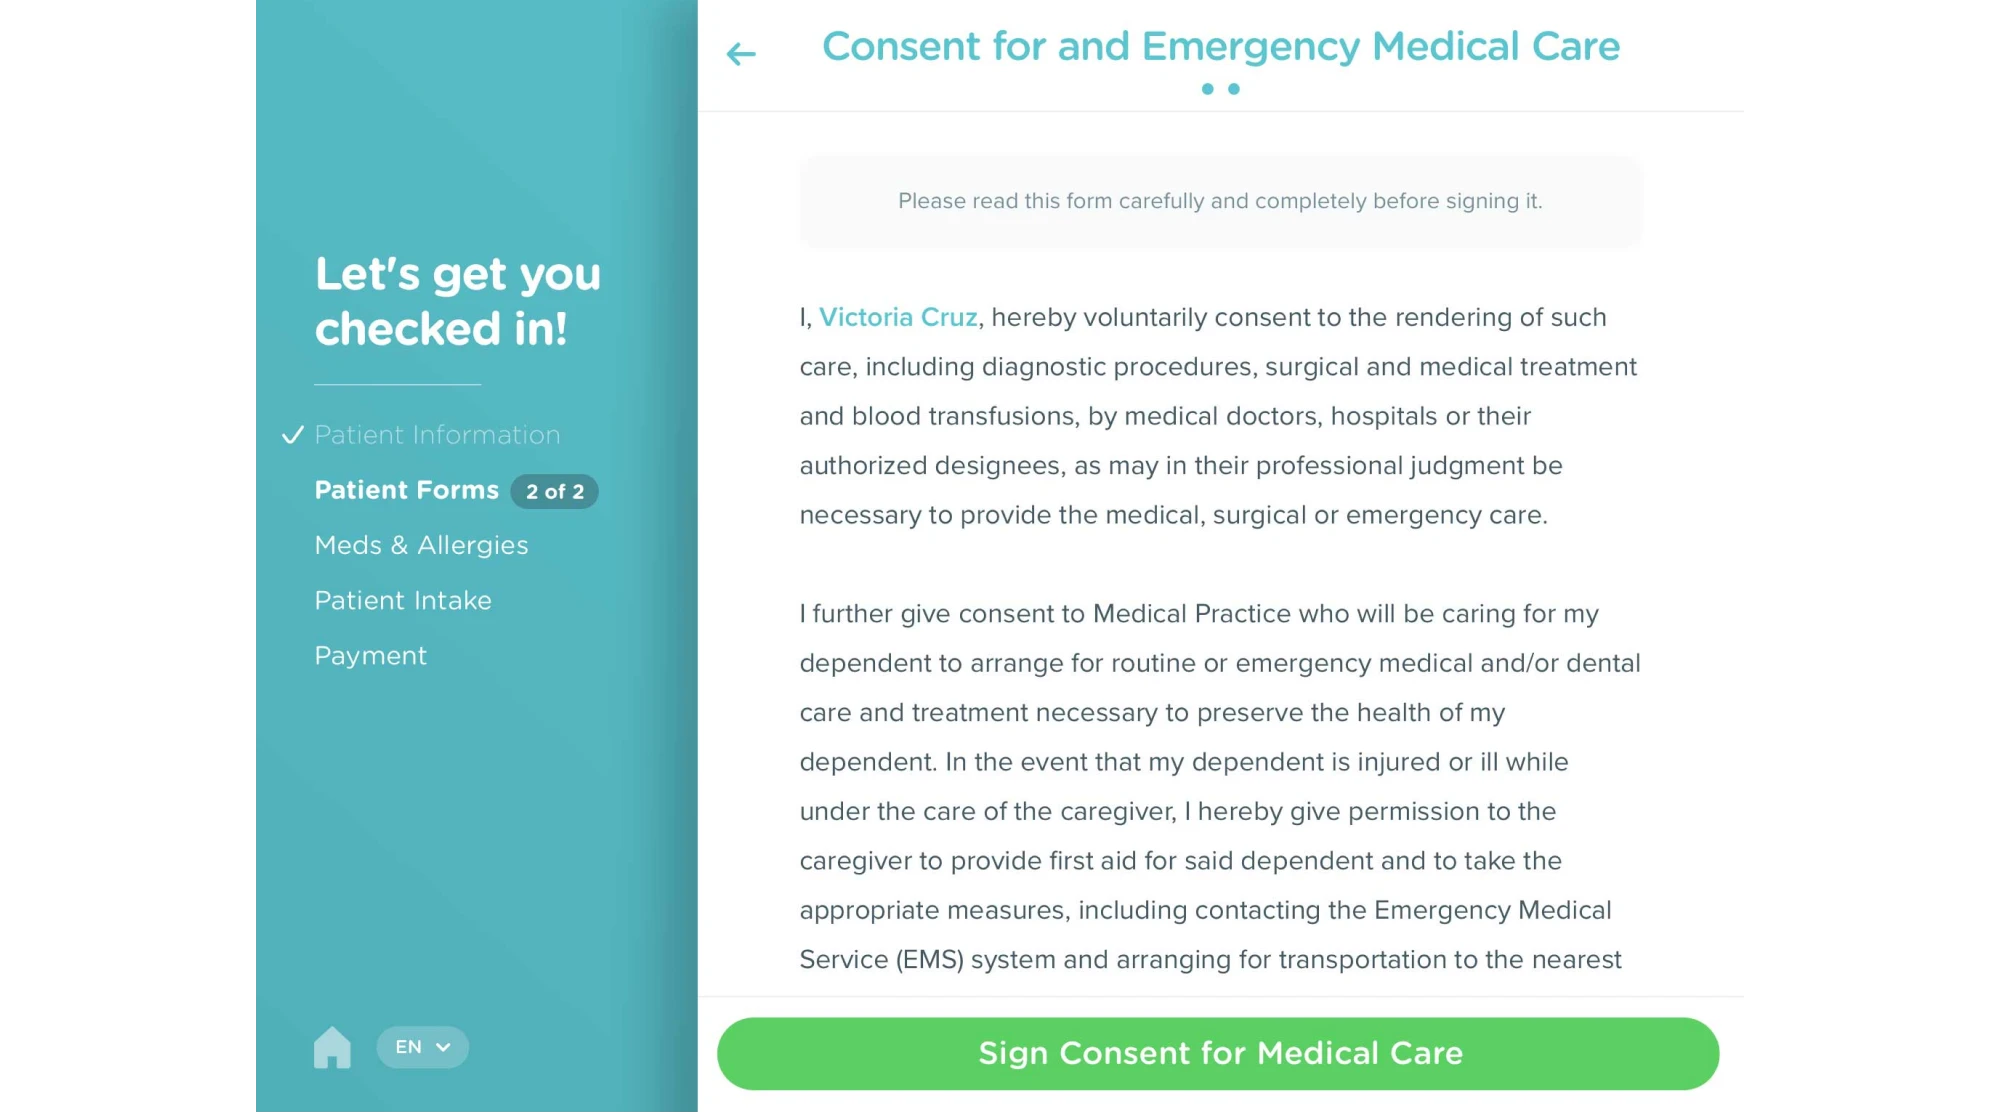This screenshot has height=1116, width=2000.
Task: Open the EN language dropdown
Action: point(422,1047)
